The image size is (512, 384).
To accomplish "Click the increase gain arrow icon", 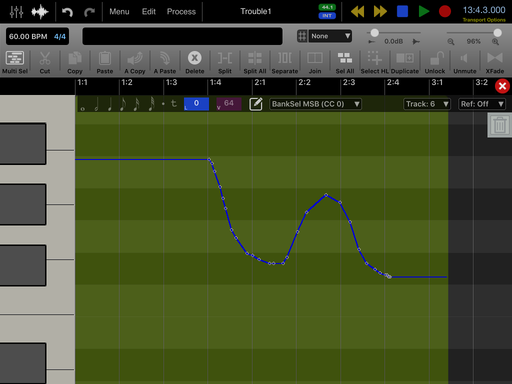I will [x=416, y=42].
